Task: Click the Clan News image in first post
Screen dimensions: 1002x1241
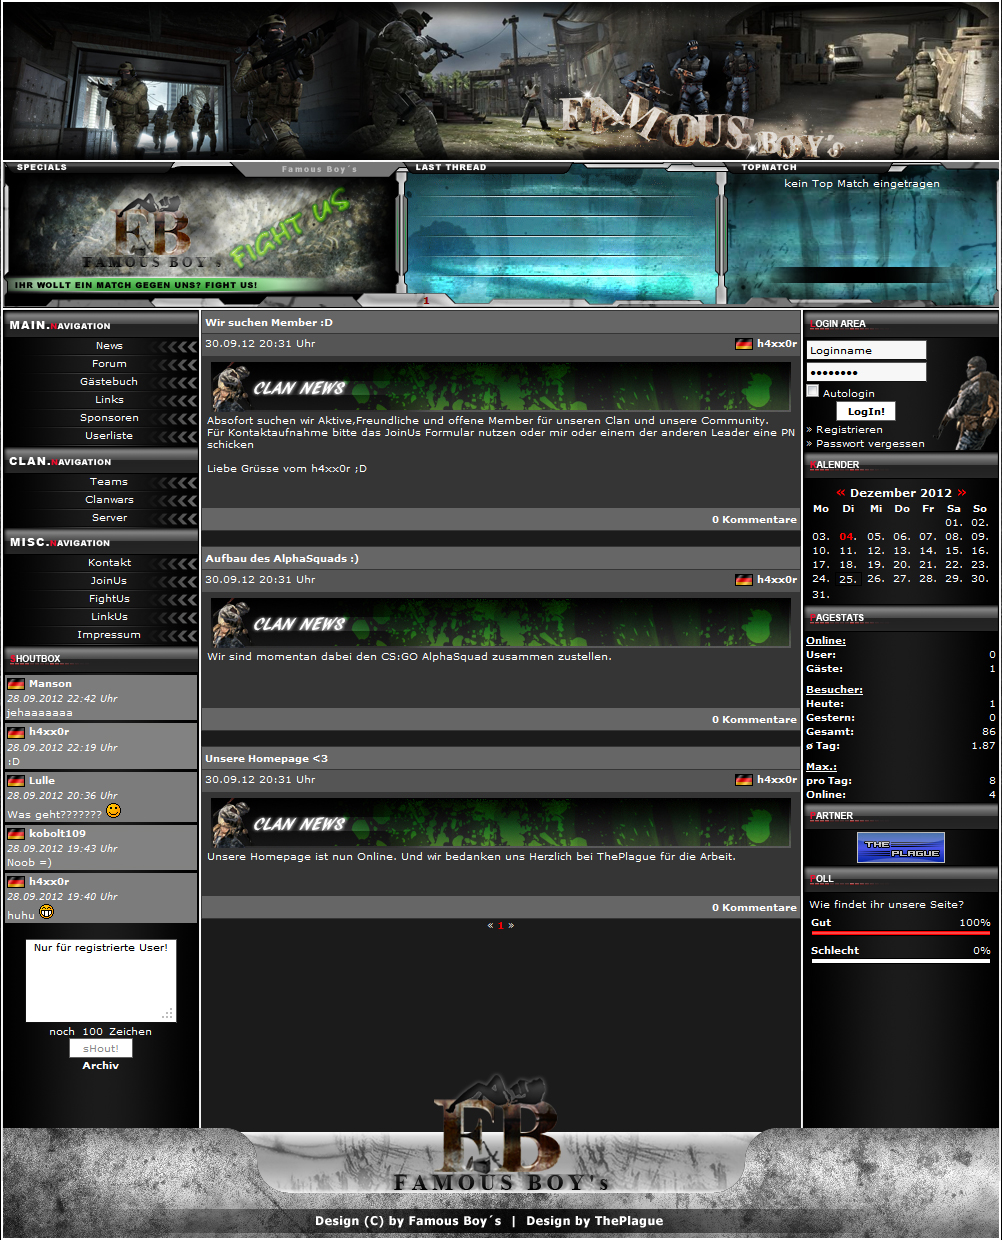Action: (x=500, y=387)
